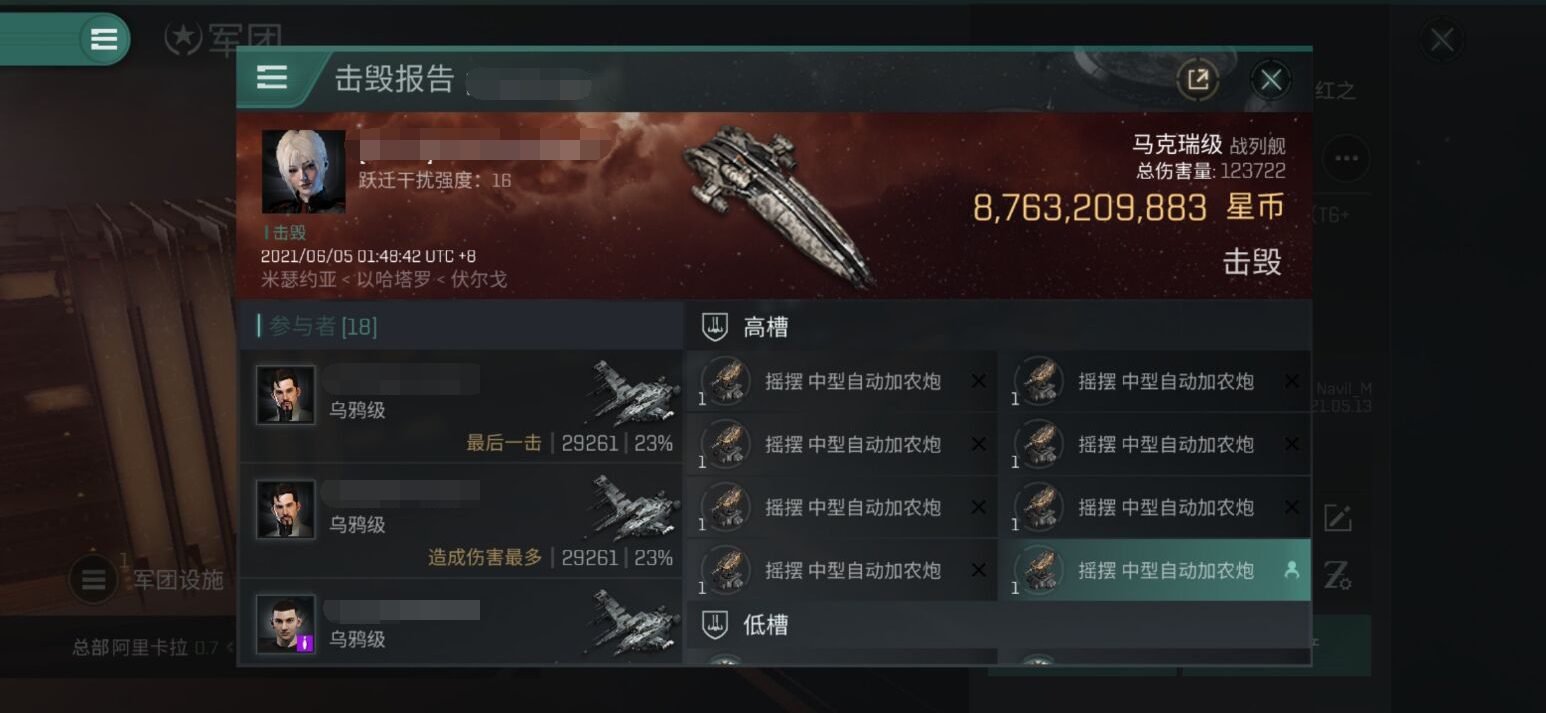This screenshot has height=713, width=1546.
Task: Click the high slot shield icon
Action: (714, 326)
